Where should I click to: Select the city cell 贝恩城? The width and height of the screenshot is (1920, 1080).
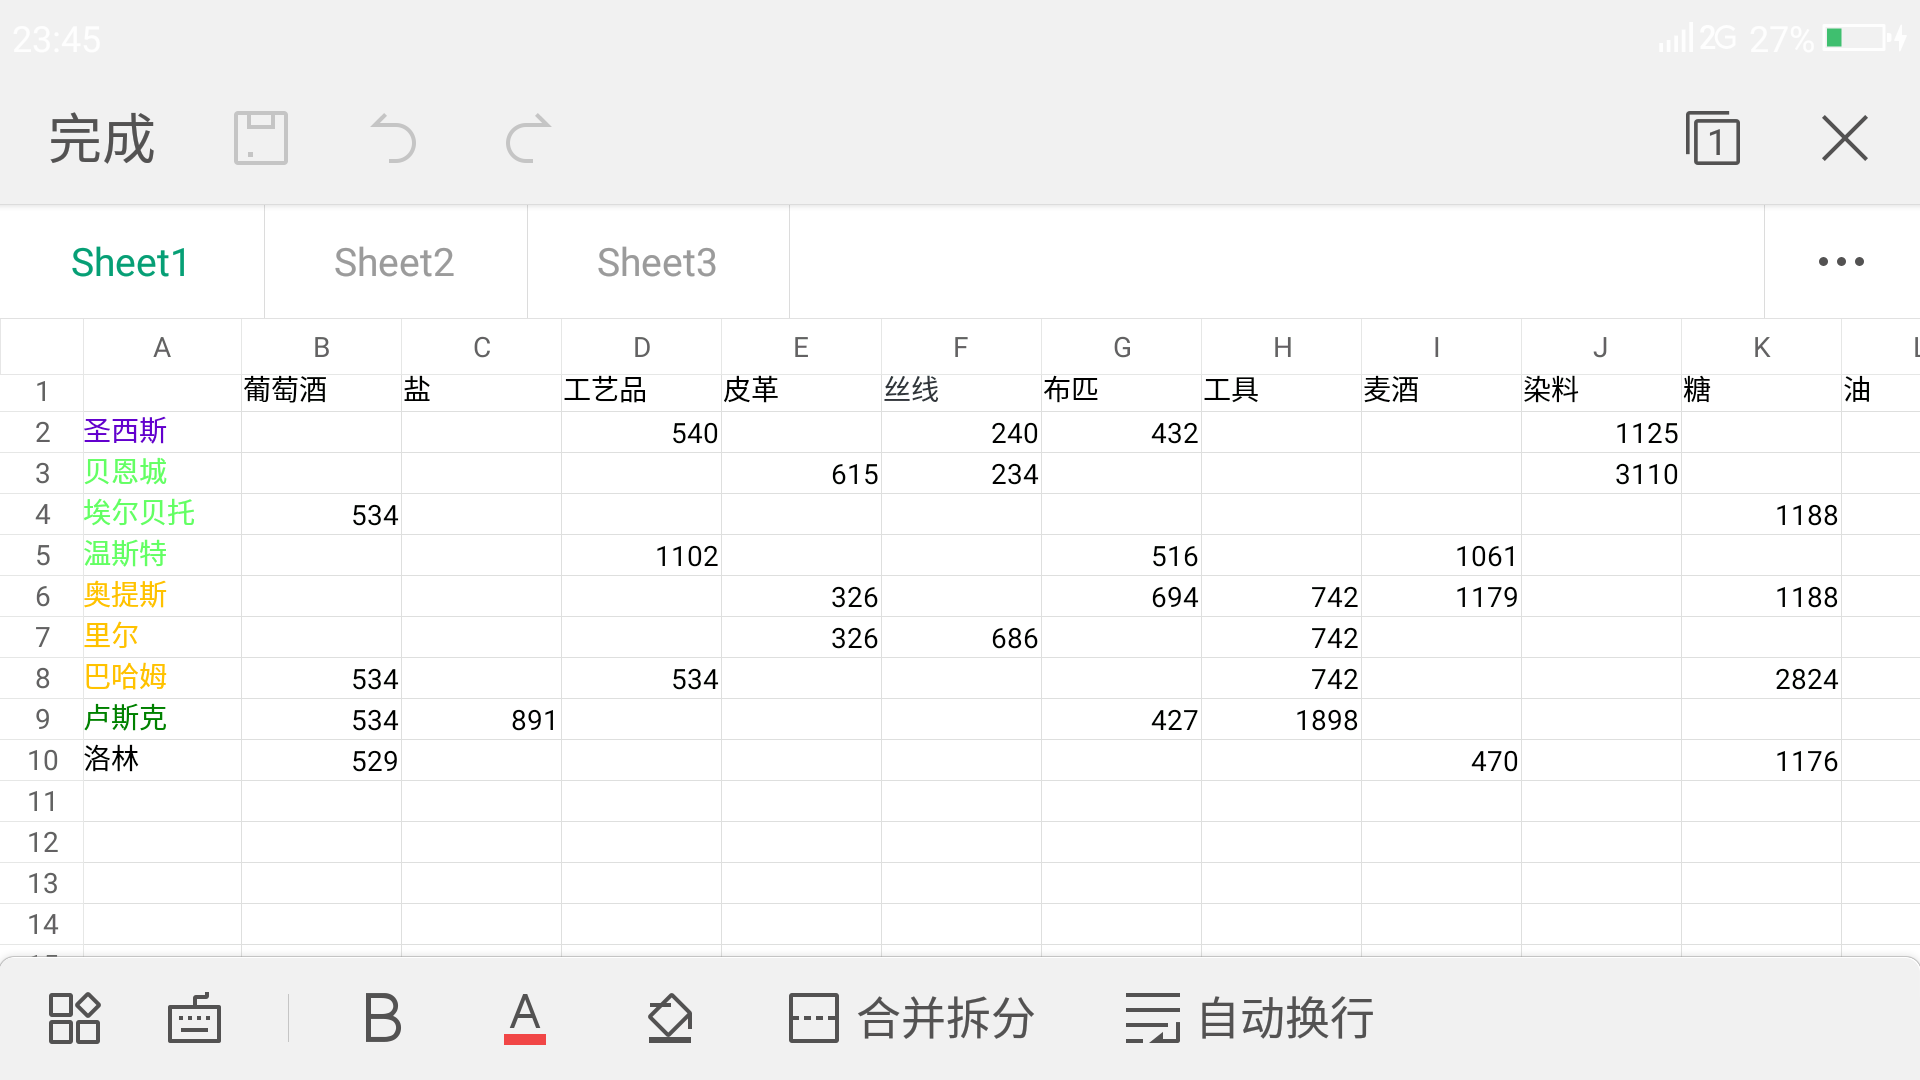coord(162,473)
